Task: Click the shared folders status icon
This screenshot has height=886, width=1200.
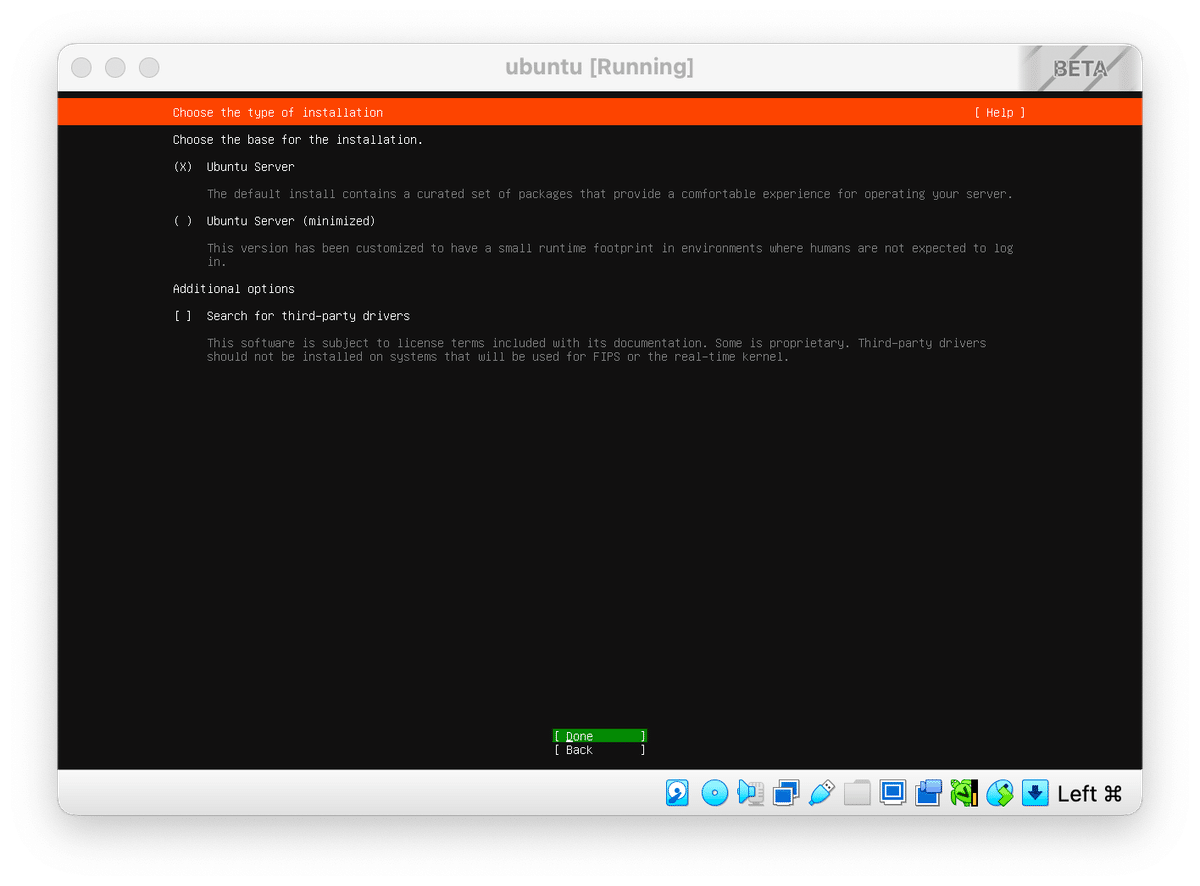Action: (x=857, y=793)
